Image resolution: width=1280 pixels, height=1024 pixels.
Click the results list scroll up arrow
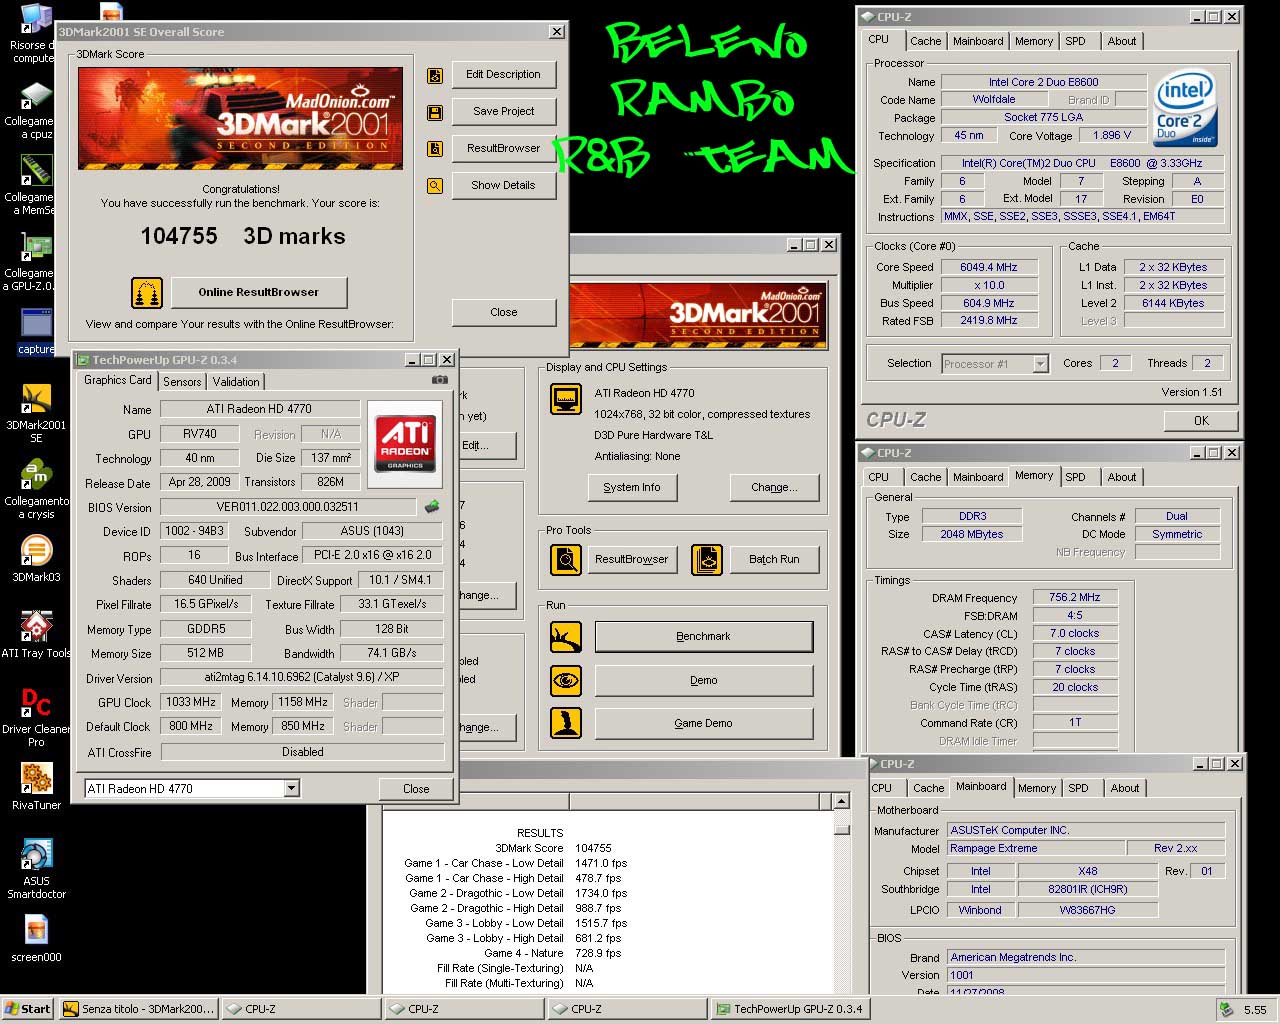(841, 802)
